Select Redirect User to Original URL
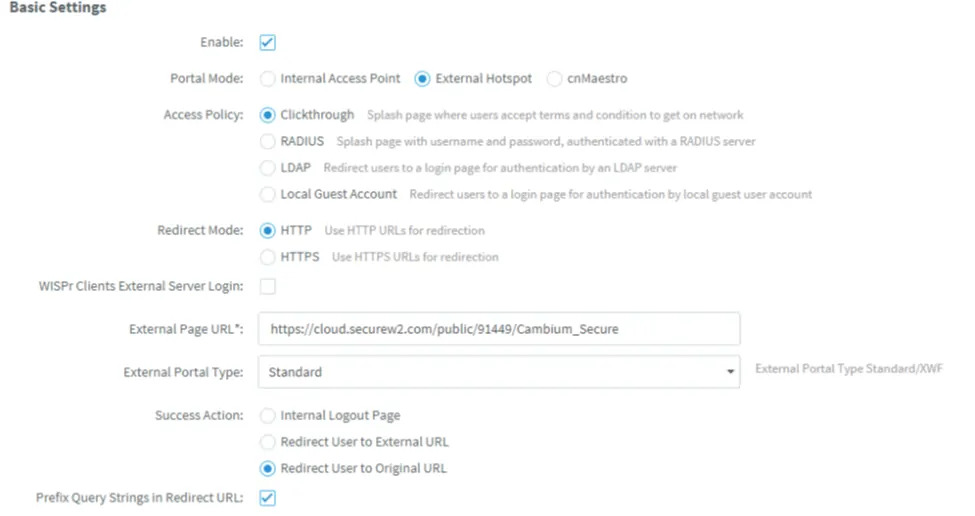 pos(267,469)
